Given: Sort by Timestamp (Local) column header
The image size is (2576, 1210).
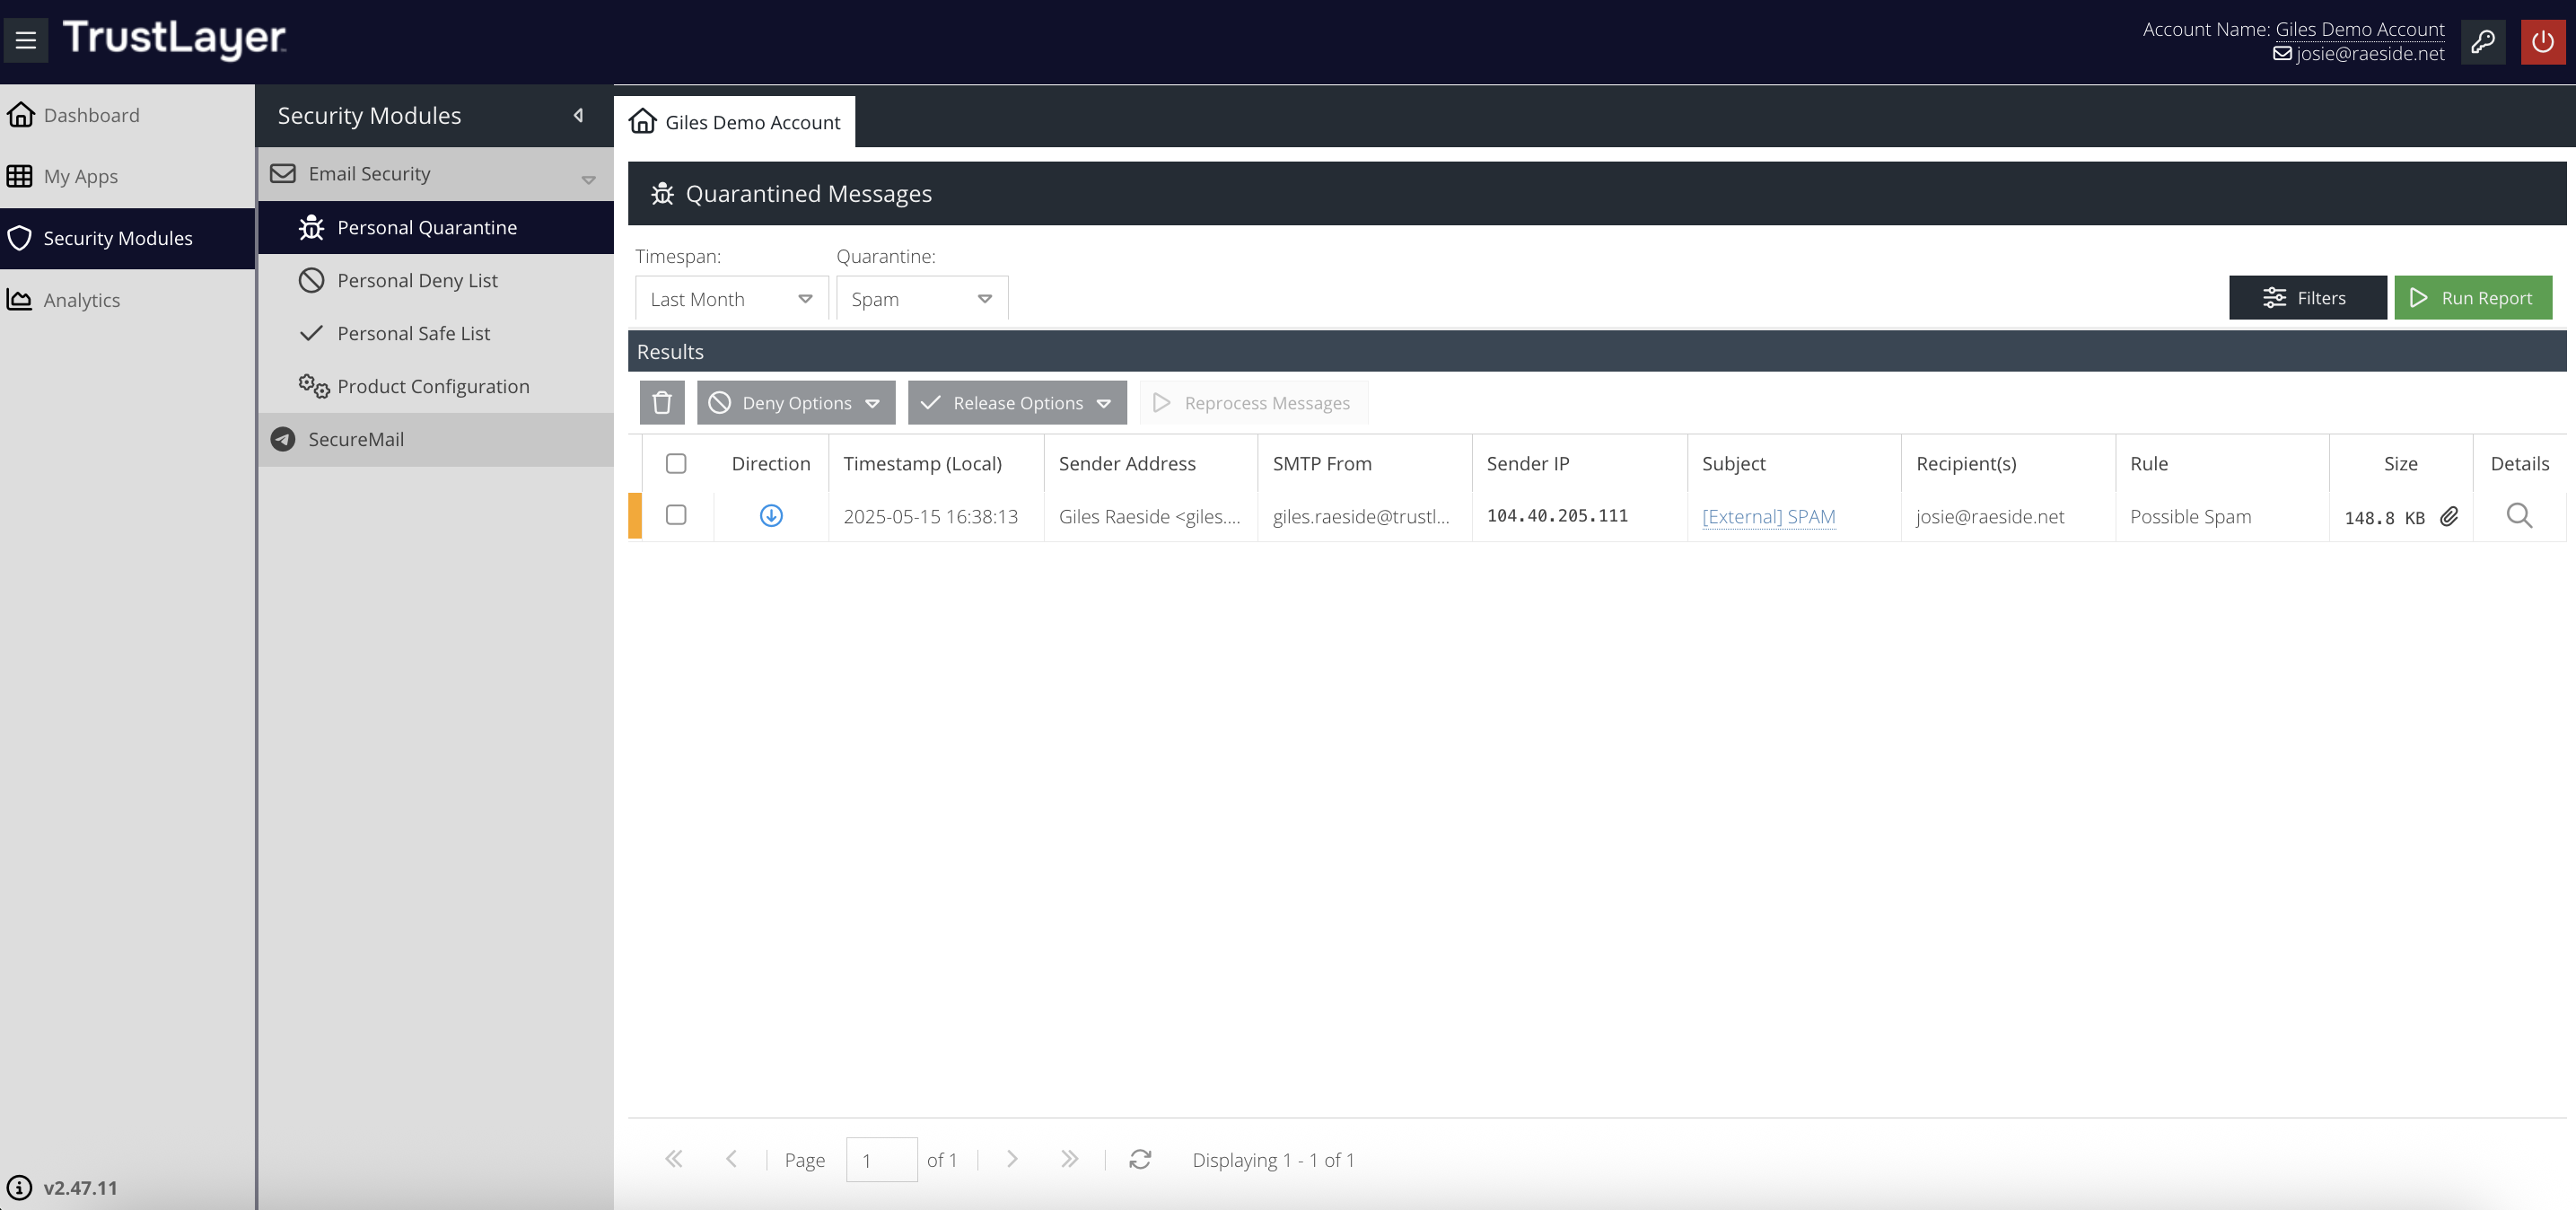Looking at the screenshot, I should click(936, 463).
